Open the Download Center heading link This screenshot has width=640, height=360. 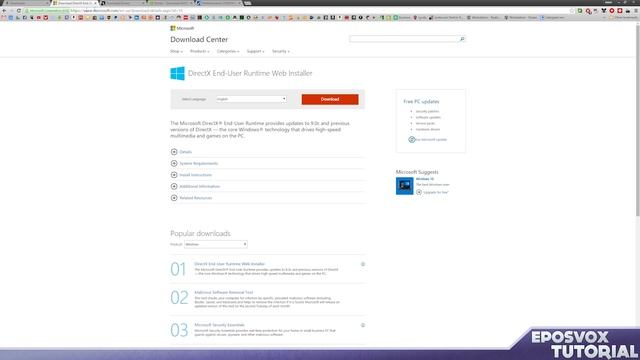(x=199, y=40)
